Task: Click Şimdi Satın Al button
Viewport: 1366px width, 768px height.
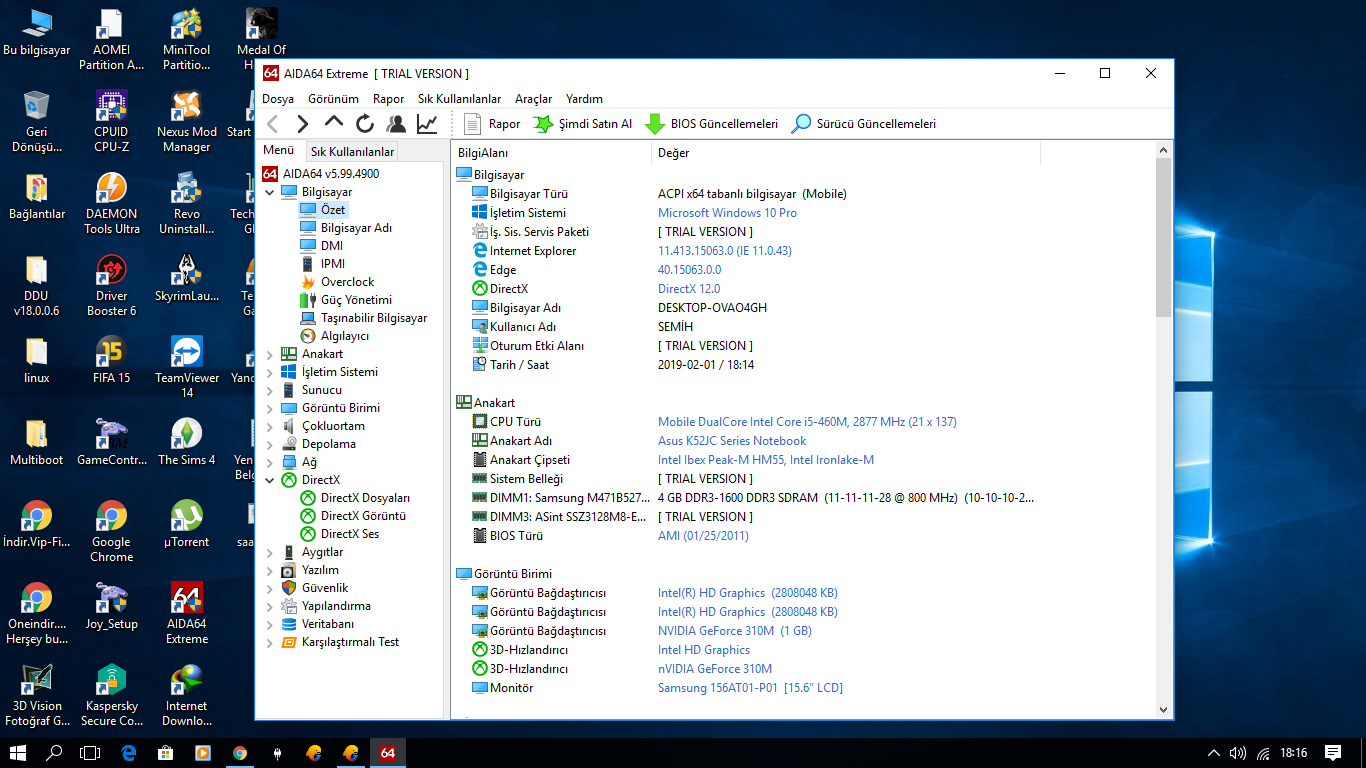Action: pyautogui.click(x=582, y=124)
